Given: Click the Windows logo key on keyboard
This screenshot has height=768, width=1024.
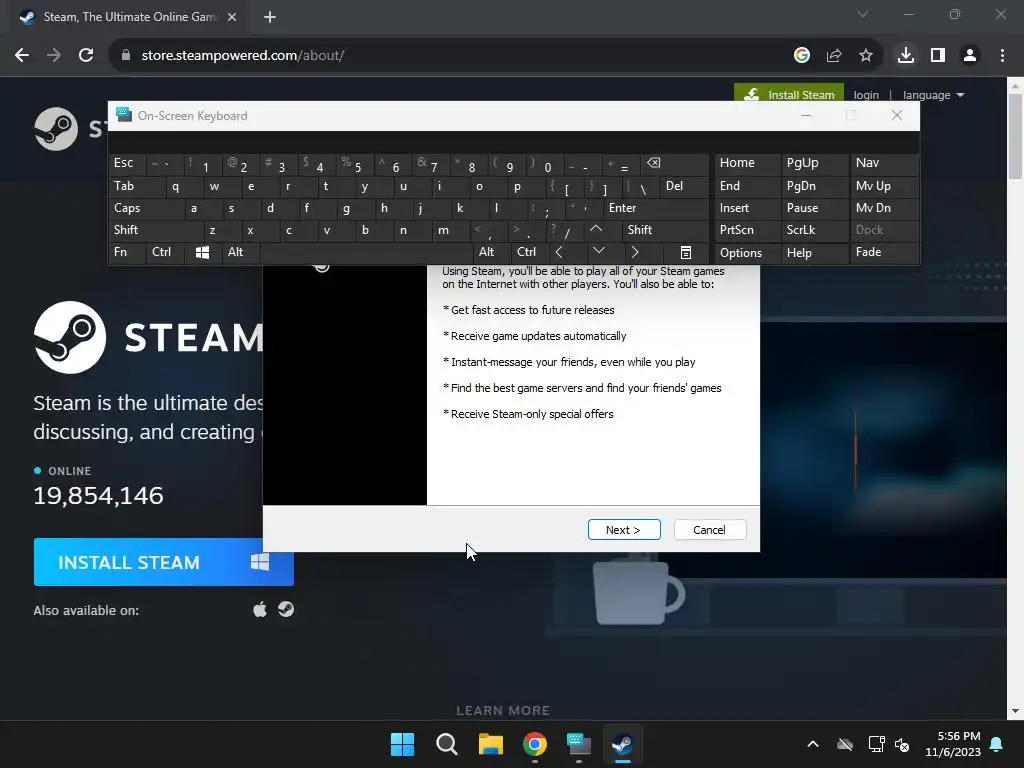Looking at the screenshot, I should point(202,252).
